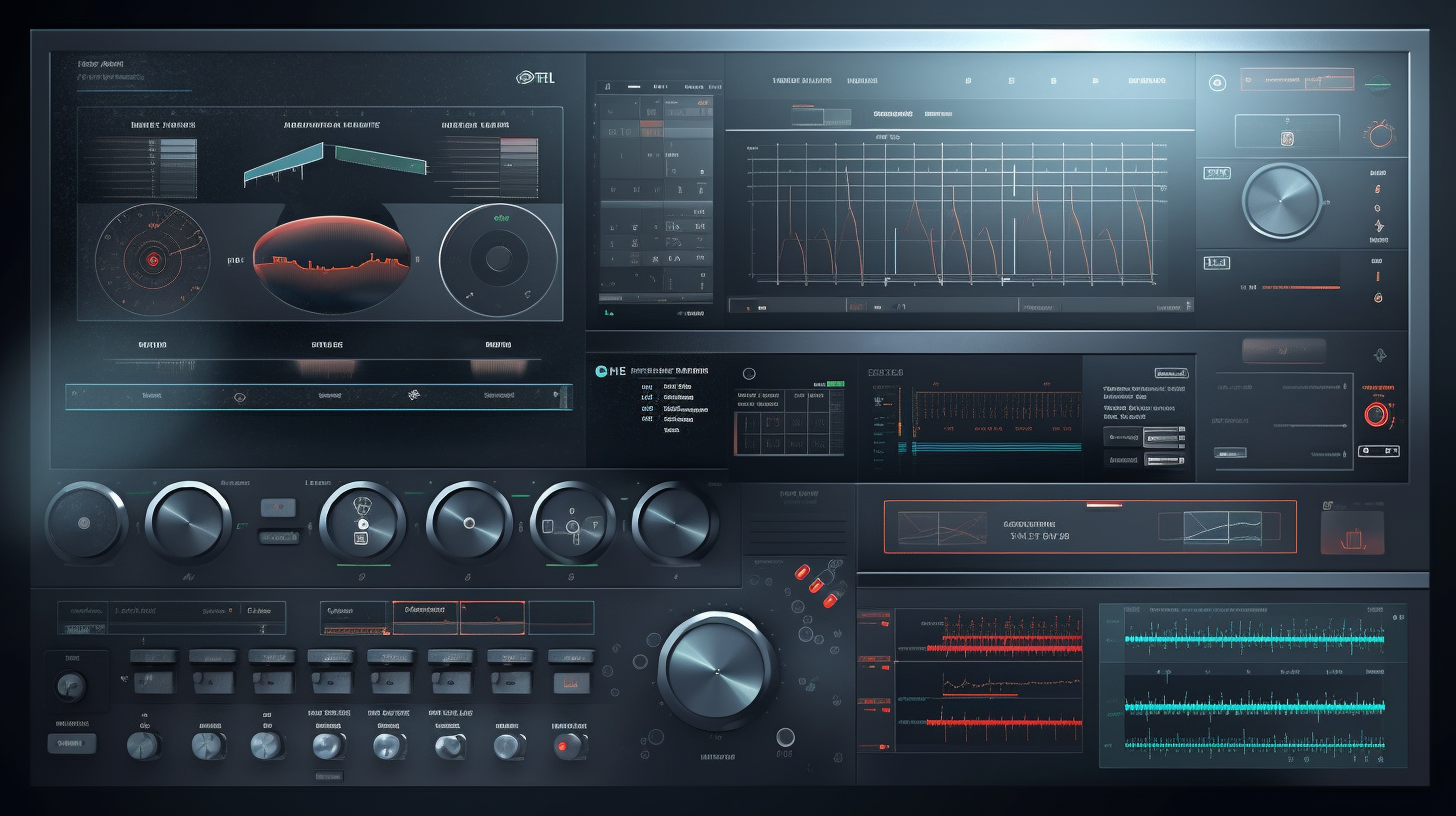Click the knot-shaped icon in the teal-outlined strip

click(414, 396)
